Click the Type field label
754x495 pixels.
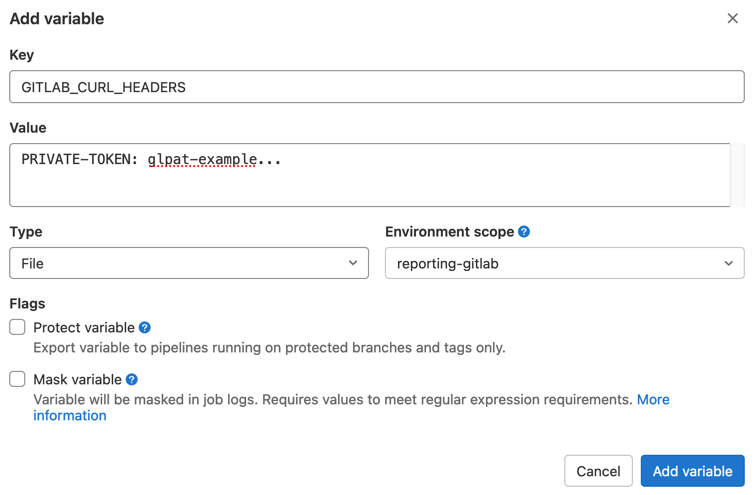(x=26, y=232)
